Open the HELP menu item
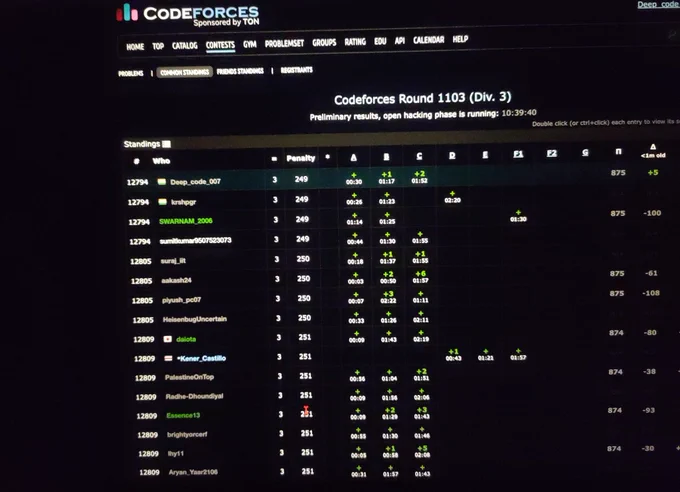 coord(460,39)
